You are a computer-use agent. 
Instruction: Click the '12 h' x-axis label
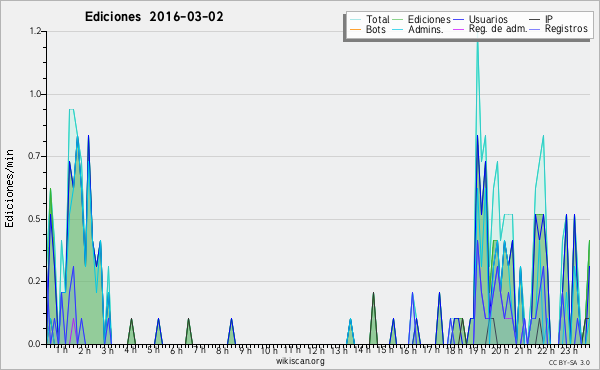point(316,350)
